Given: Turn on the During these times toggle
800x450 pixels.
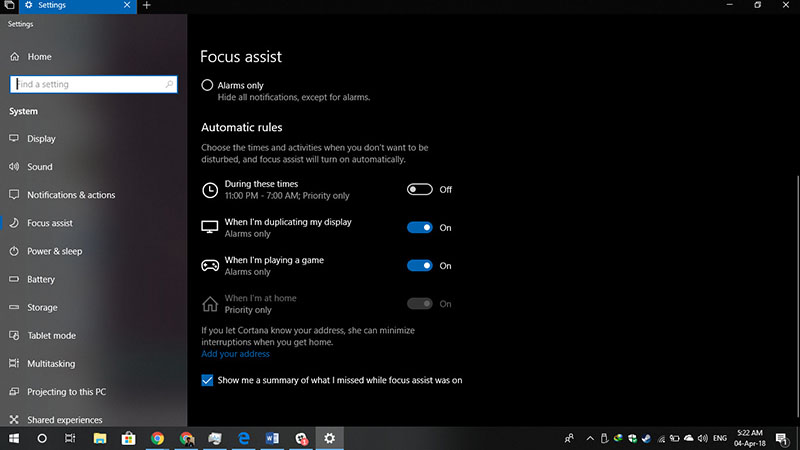Looking at the screenshot, I should click(419, 189).
